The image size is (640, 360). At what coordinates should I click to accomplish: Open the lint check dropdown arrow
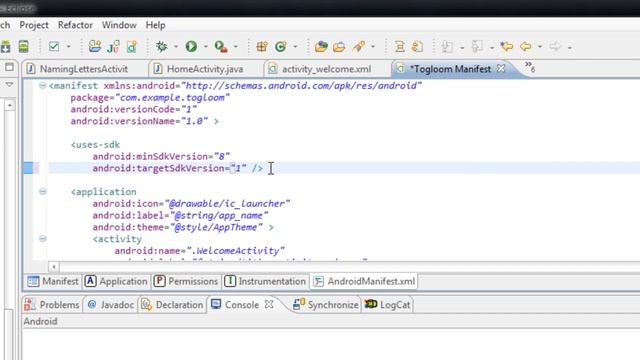[x=69, y=47]
